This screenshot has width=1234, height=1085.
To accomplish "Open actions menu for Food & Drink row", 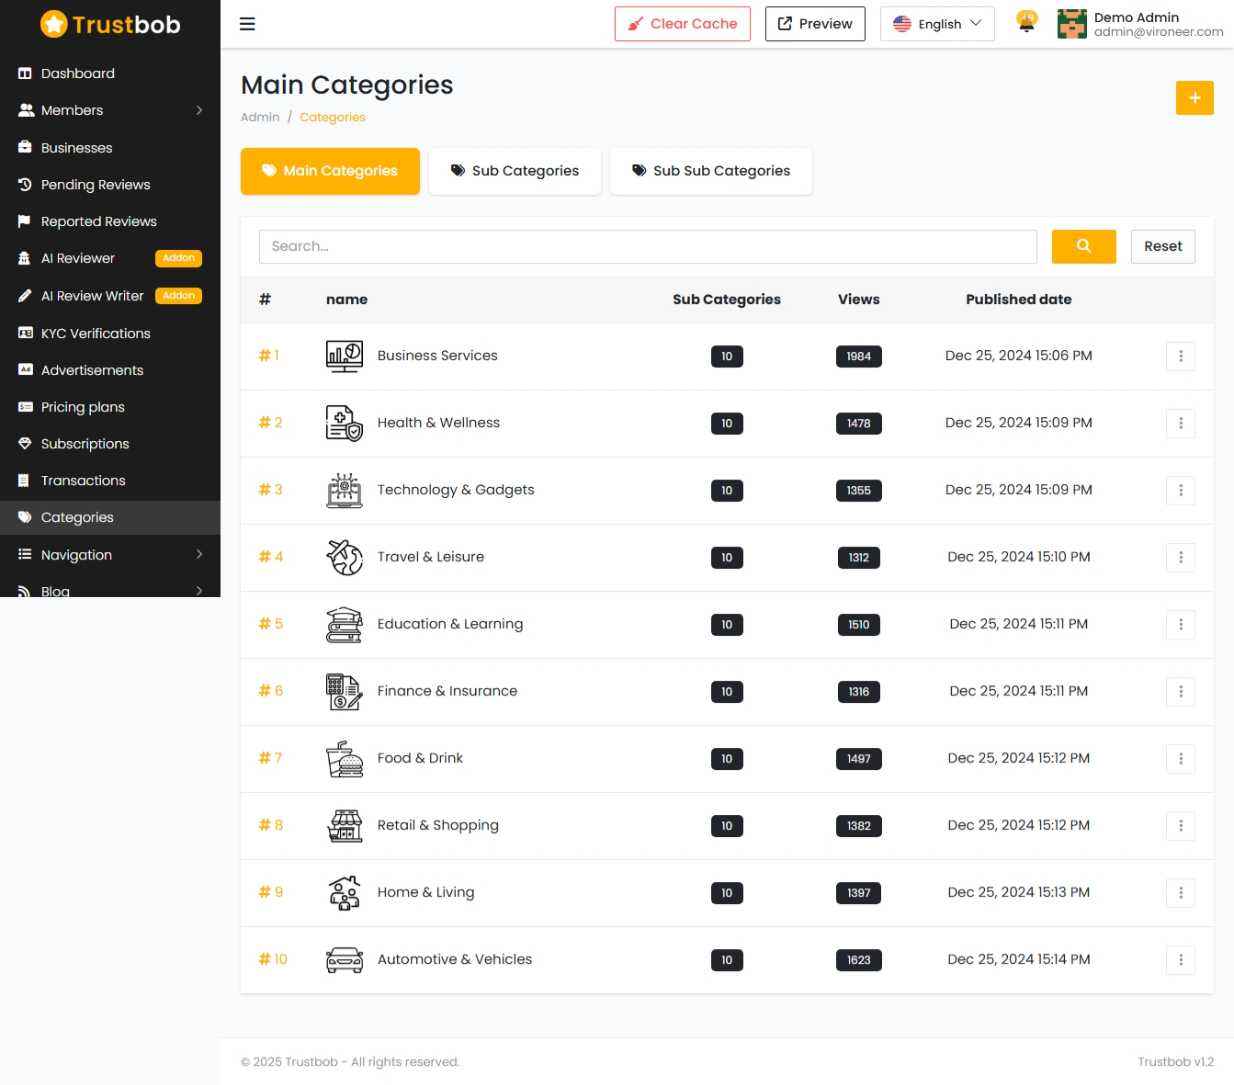I will point(1180,758).
